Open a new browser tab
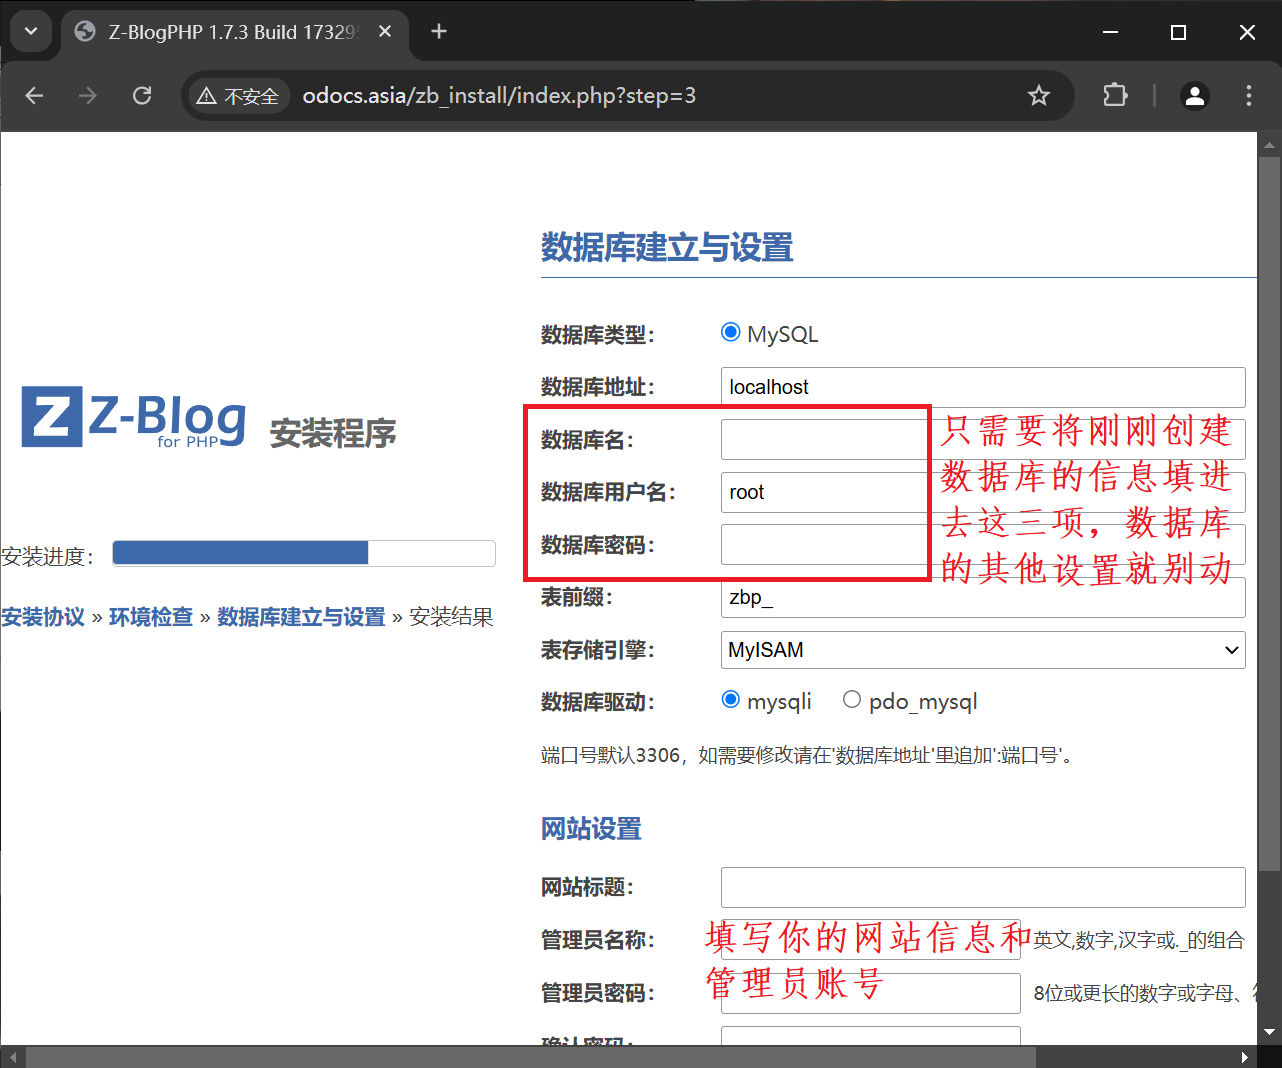Screen dimensions: 1282x1068 coord(438,32)
